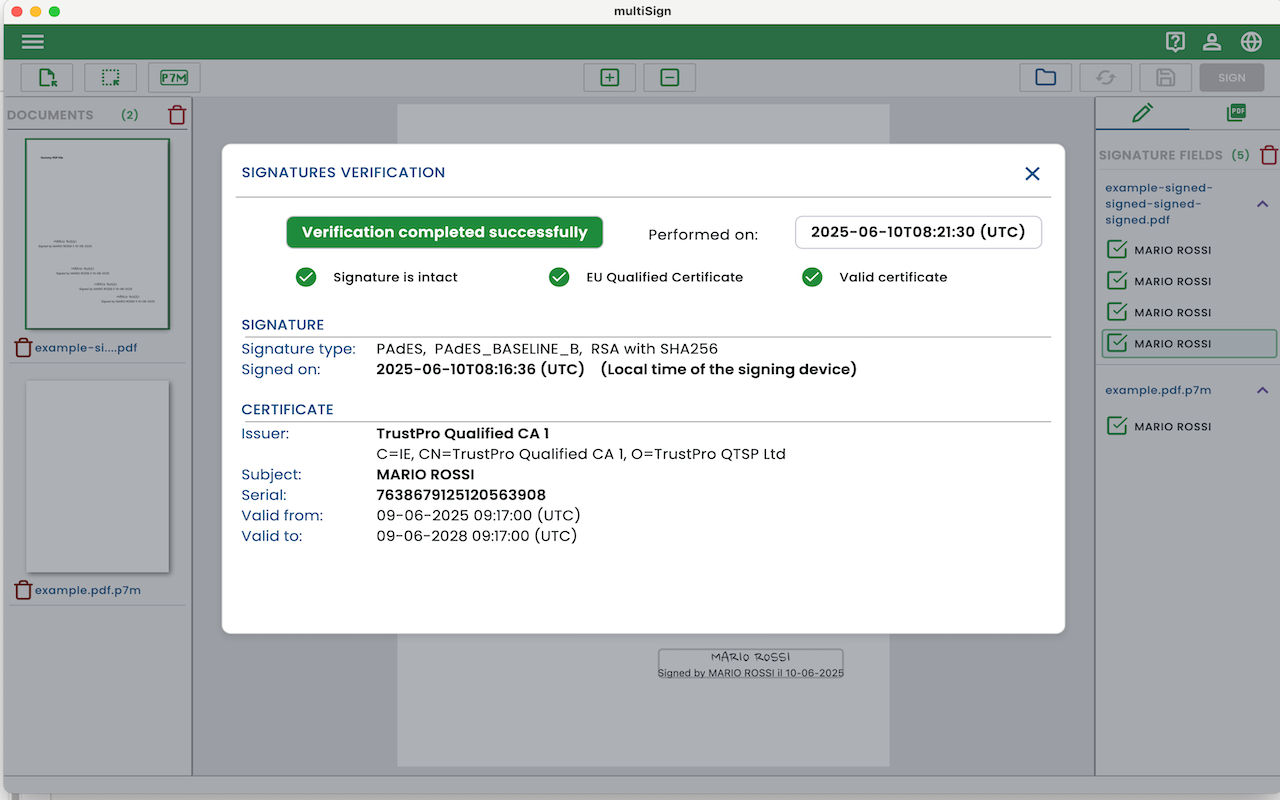Click Verification completed successfully badge
1280x800 pixels.
445,232
